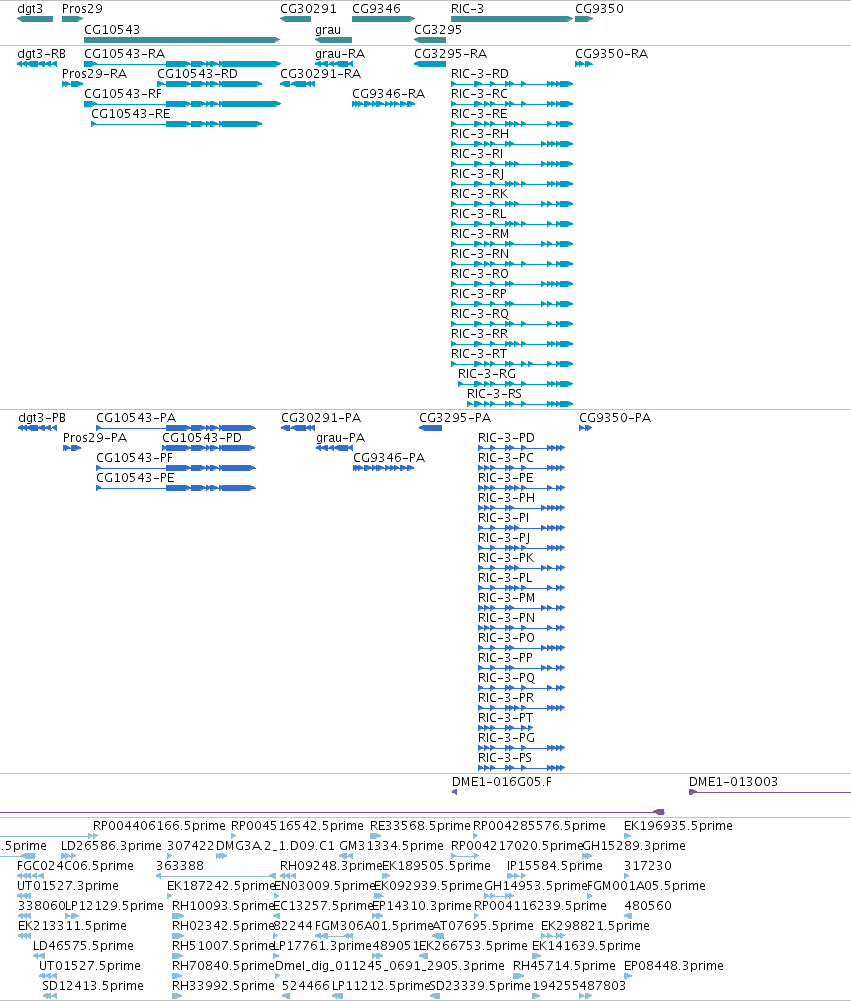Select EST feature 317230
Image resolution: width=851 pixels, height=1001 pixels.
pos(628,876)
